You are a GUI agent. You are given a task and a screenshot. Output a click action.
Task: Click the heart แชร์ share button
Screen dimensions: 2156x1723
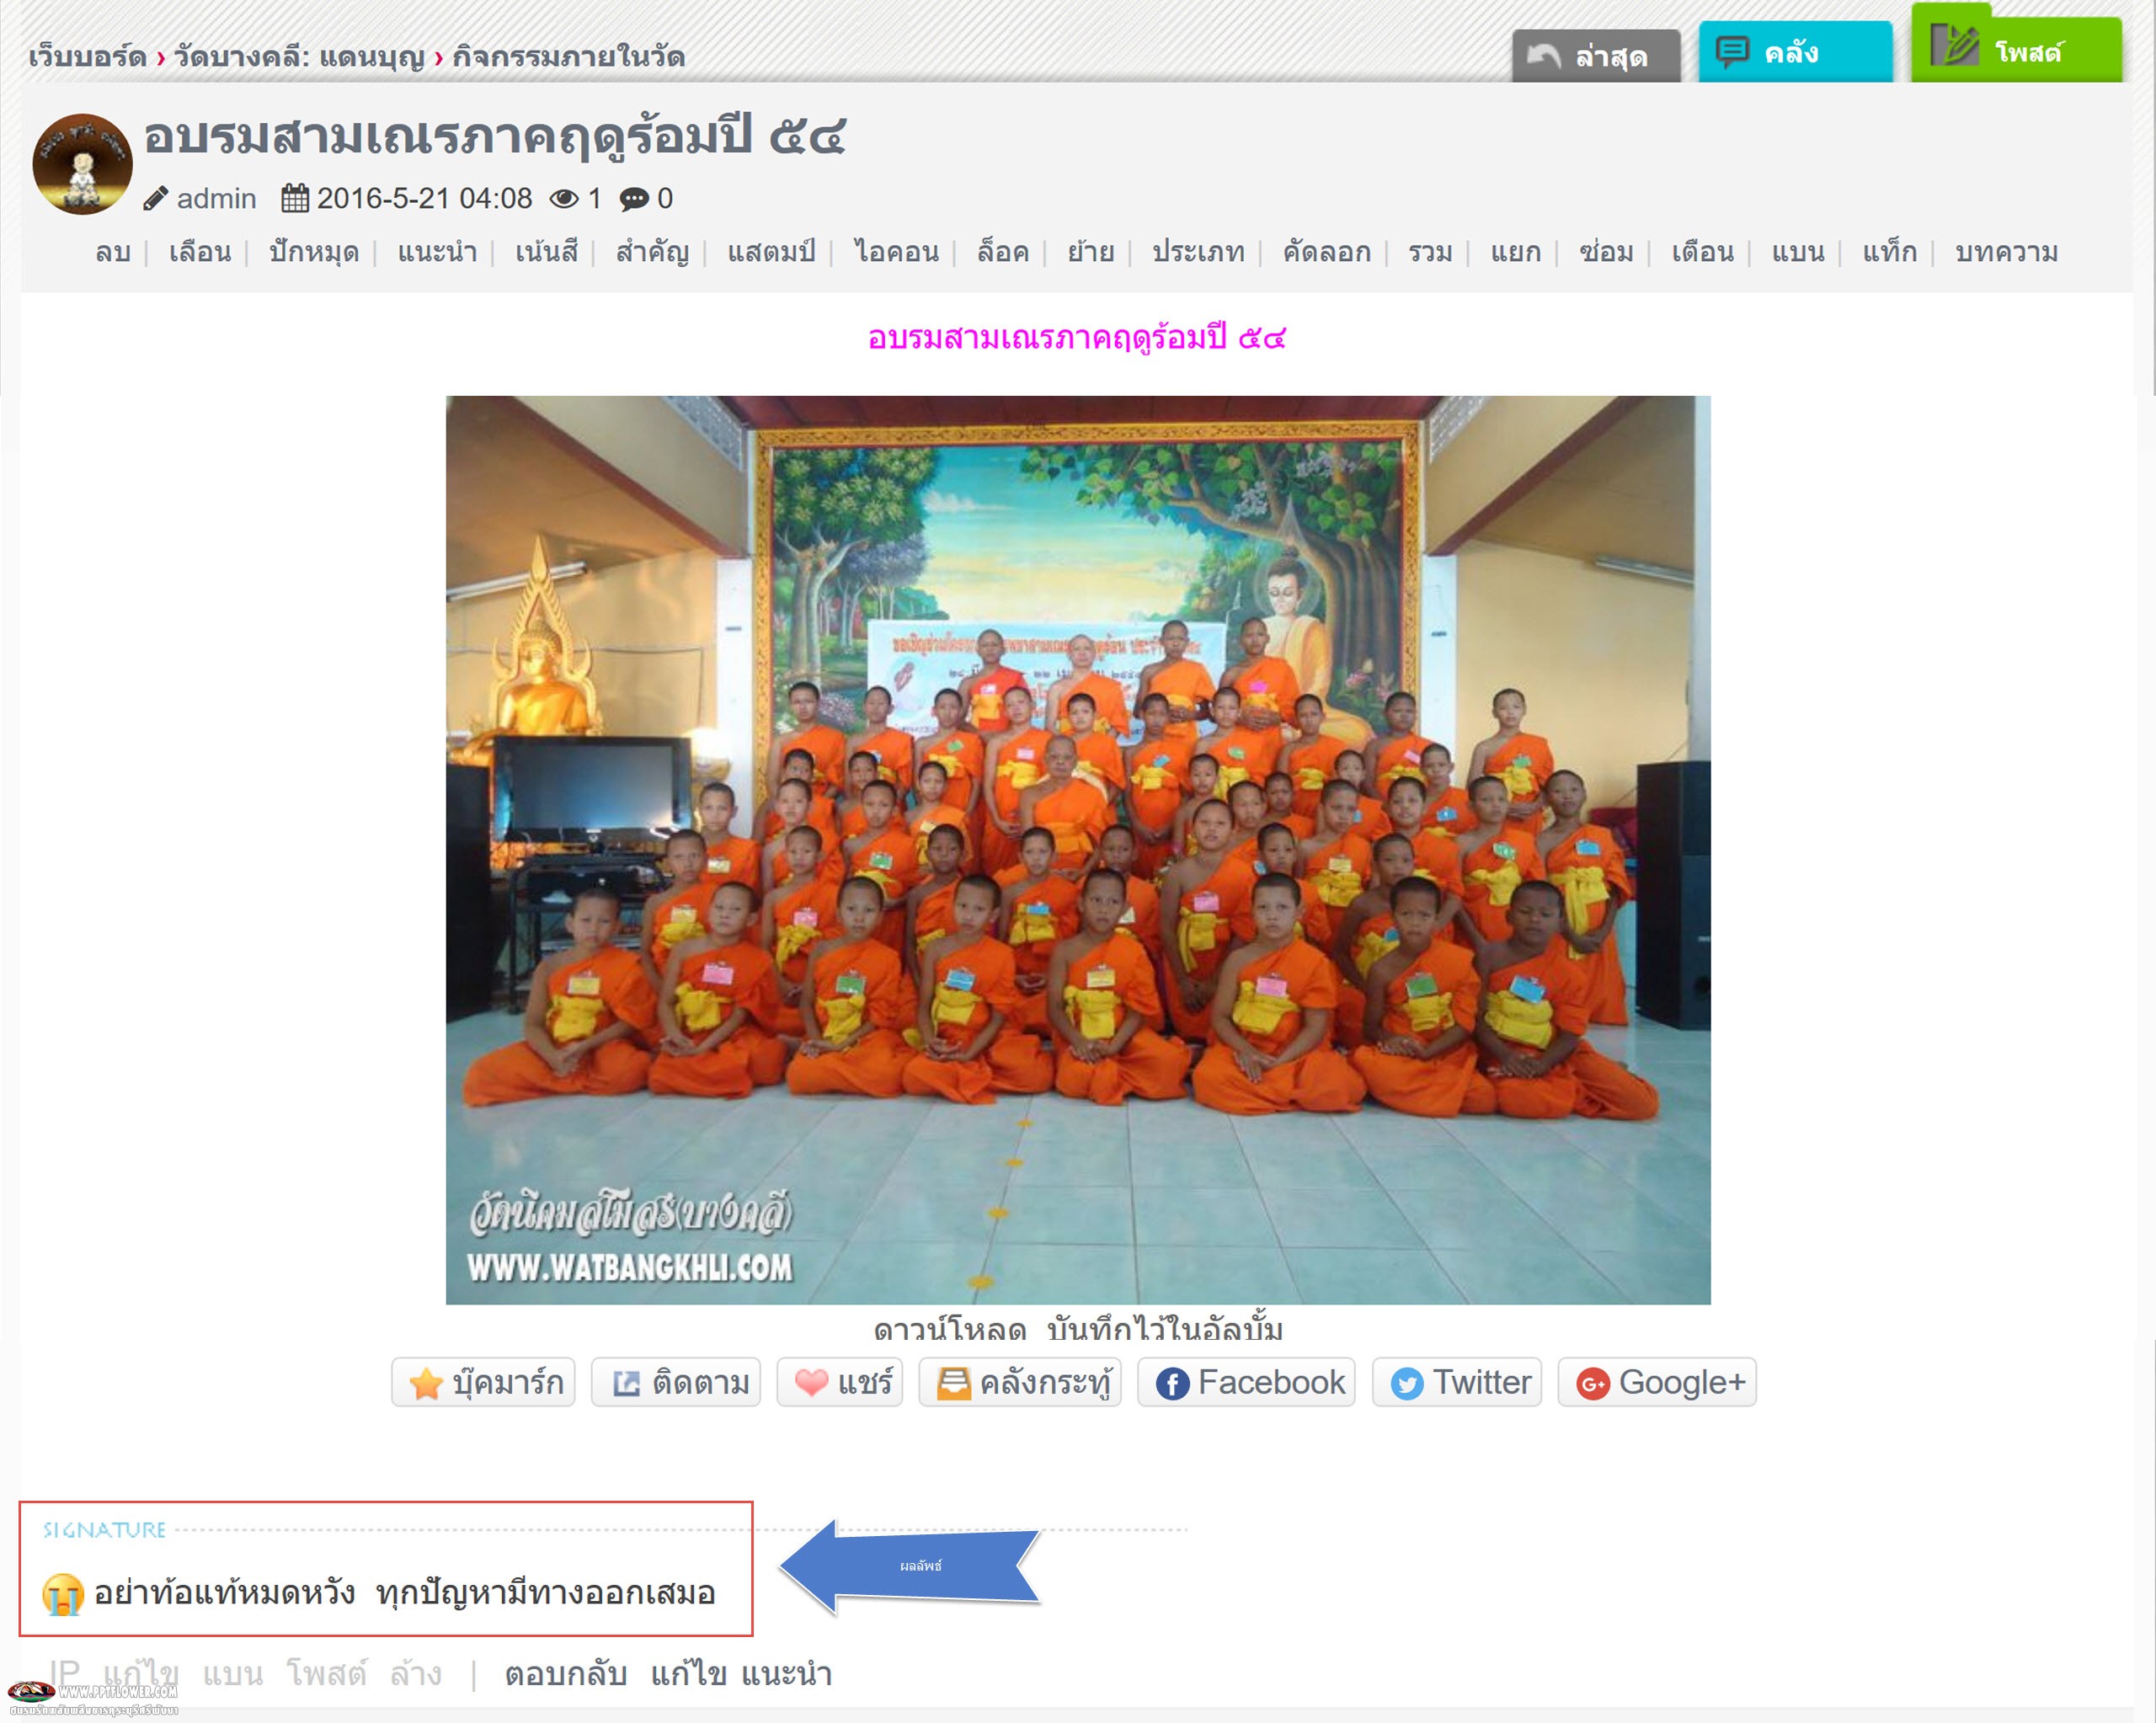click(840, 1382)
